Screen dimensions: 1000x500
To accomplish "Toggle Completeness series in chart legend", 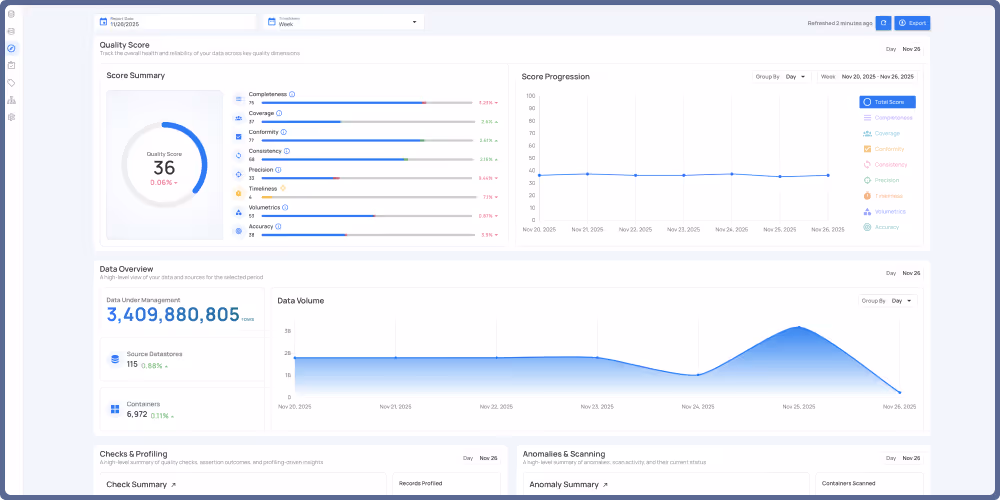I will tap(887, 117).
